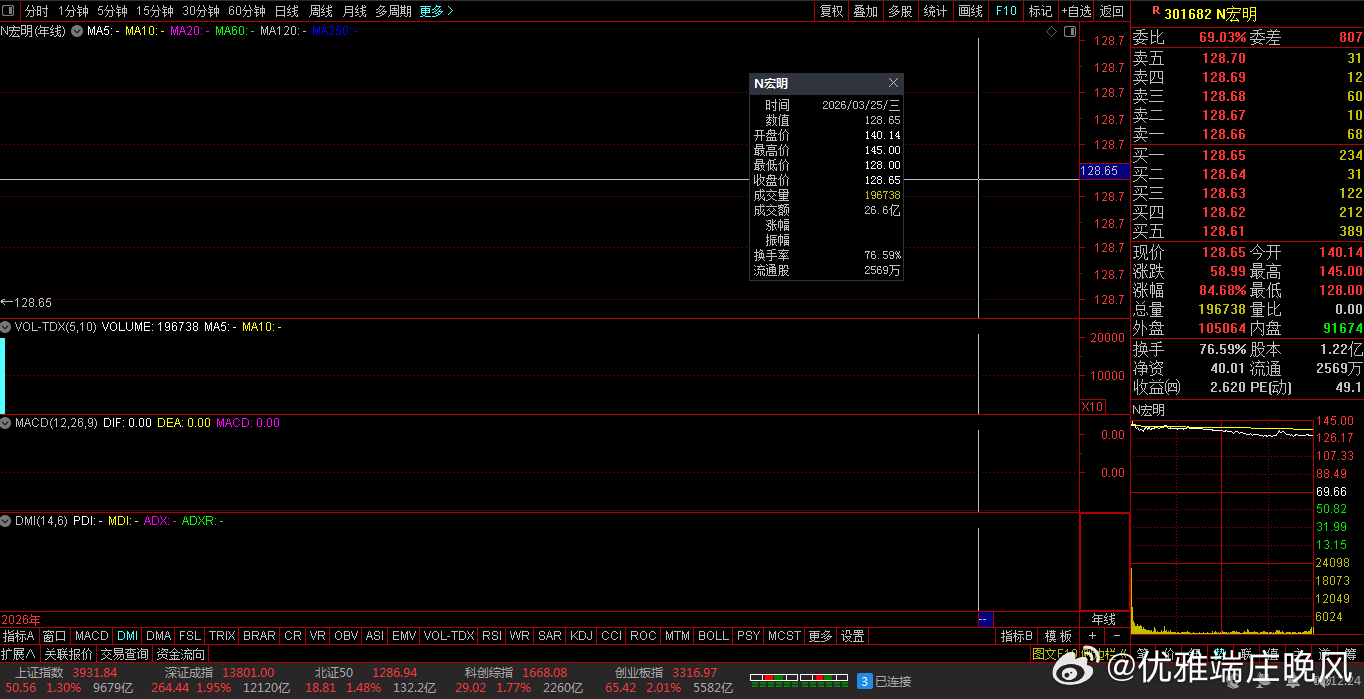
Task: Select the ROC indicator tab
Action: (643, 636)
